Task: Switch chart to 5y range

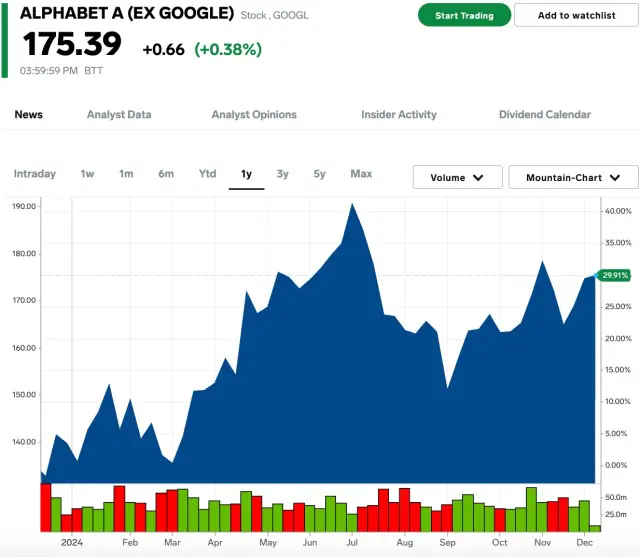Action: (x=319, y=174)
